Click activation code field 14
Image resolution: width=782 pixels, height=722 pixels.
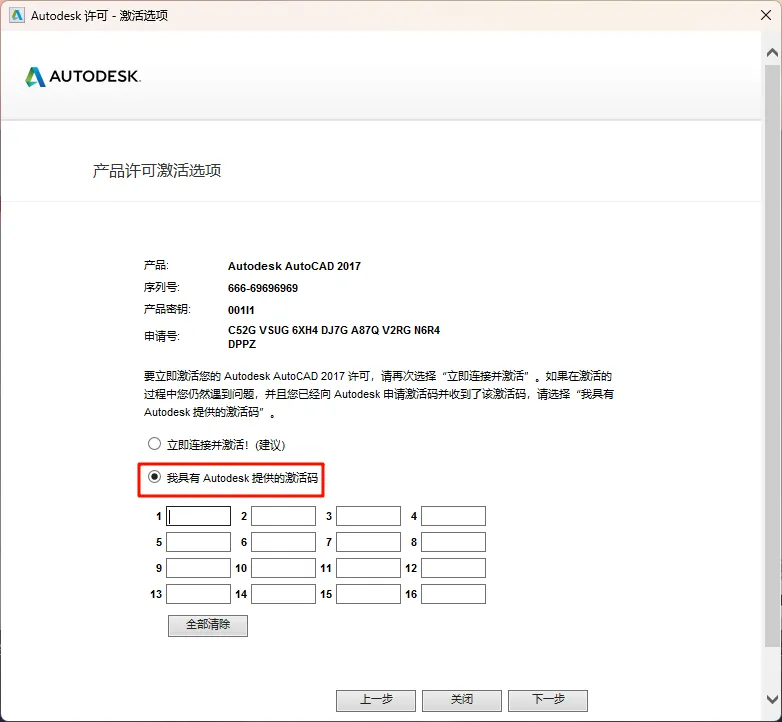(x=283, y=594)
